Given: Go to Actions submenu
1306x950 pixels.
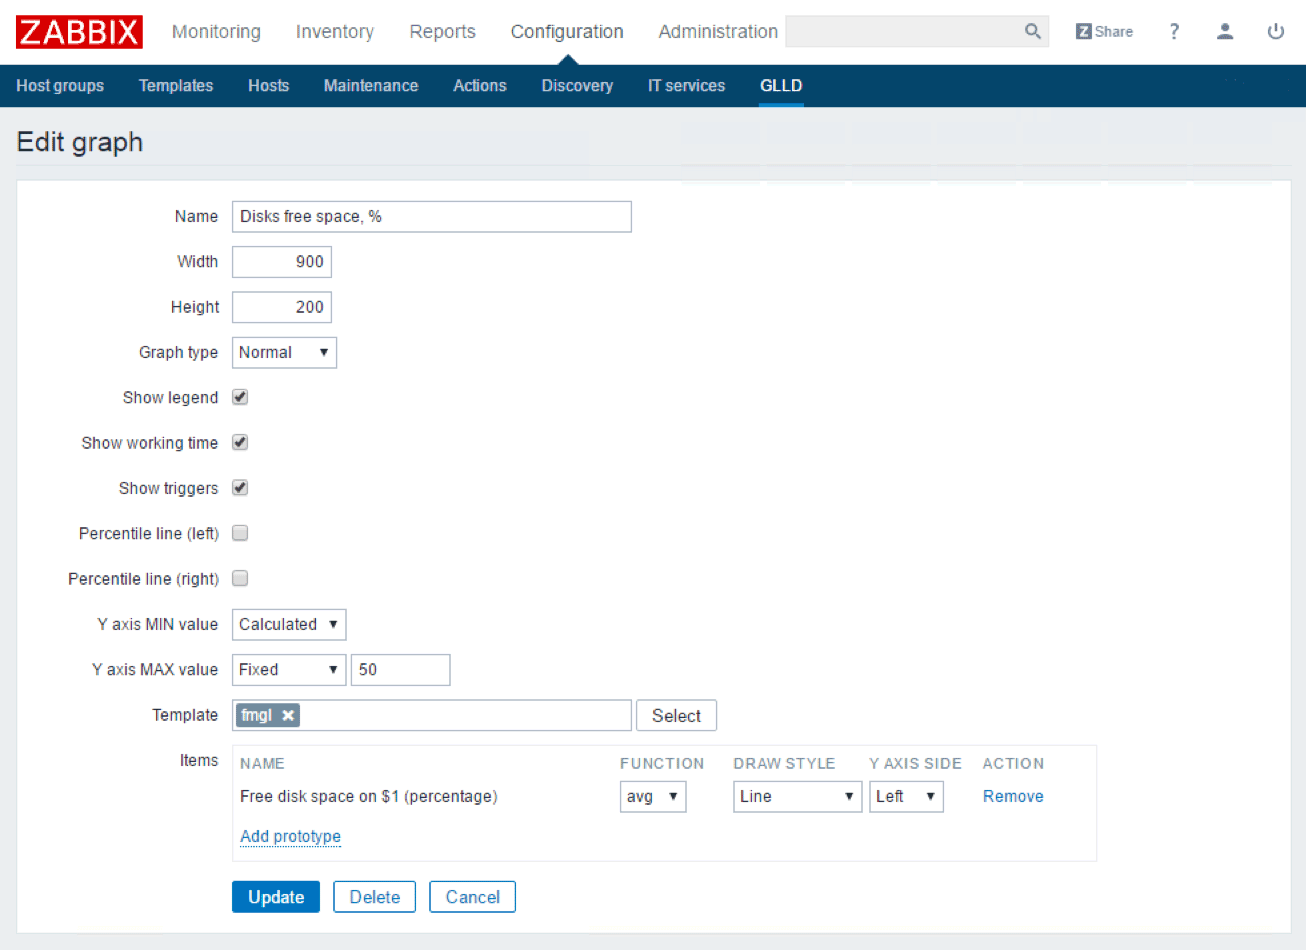Looking at the screenshot, I should pos(480,86).
